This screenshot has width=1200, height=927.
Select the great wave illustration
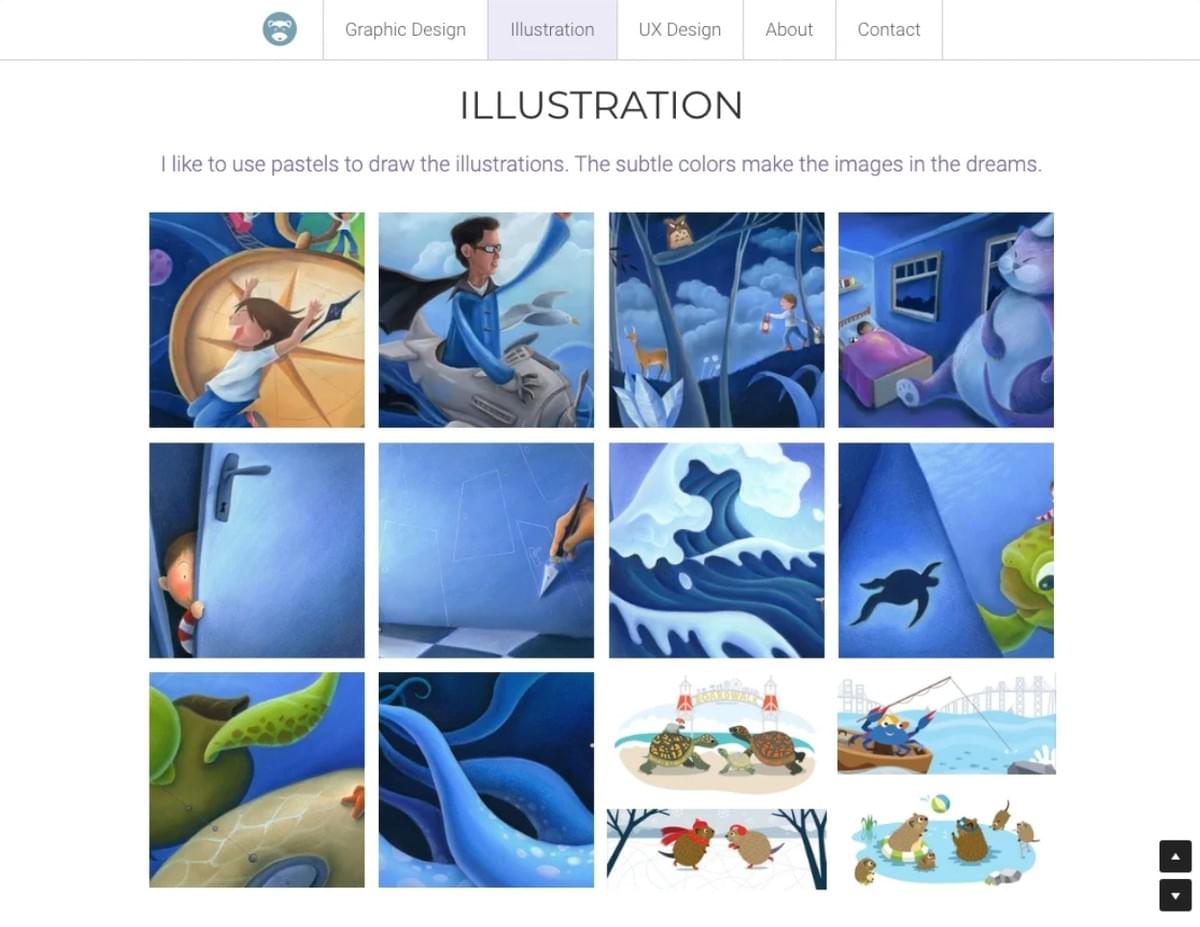tap(717, 550)
